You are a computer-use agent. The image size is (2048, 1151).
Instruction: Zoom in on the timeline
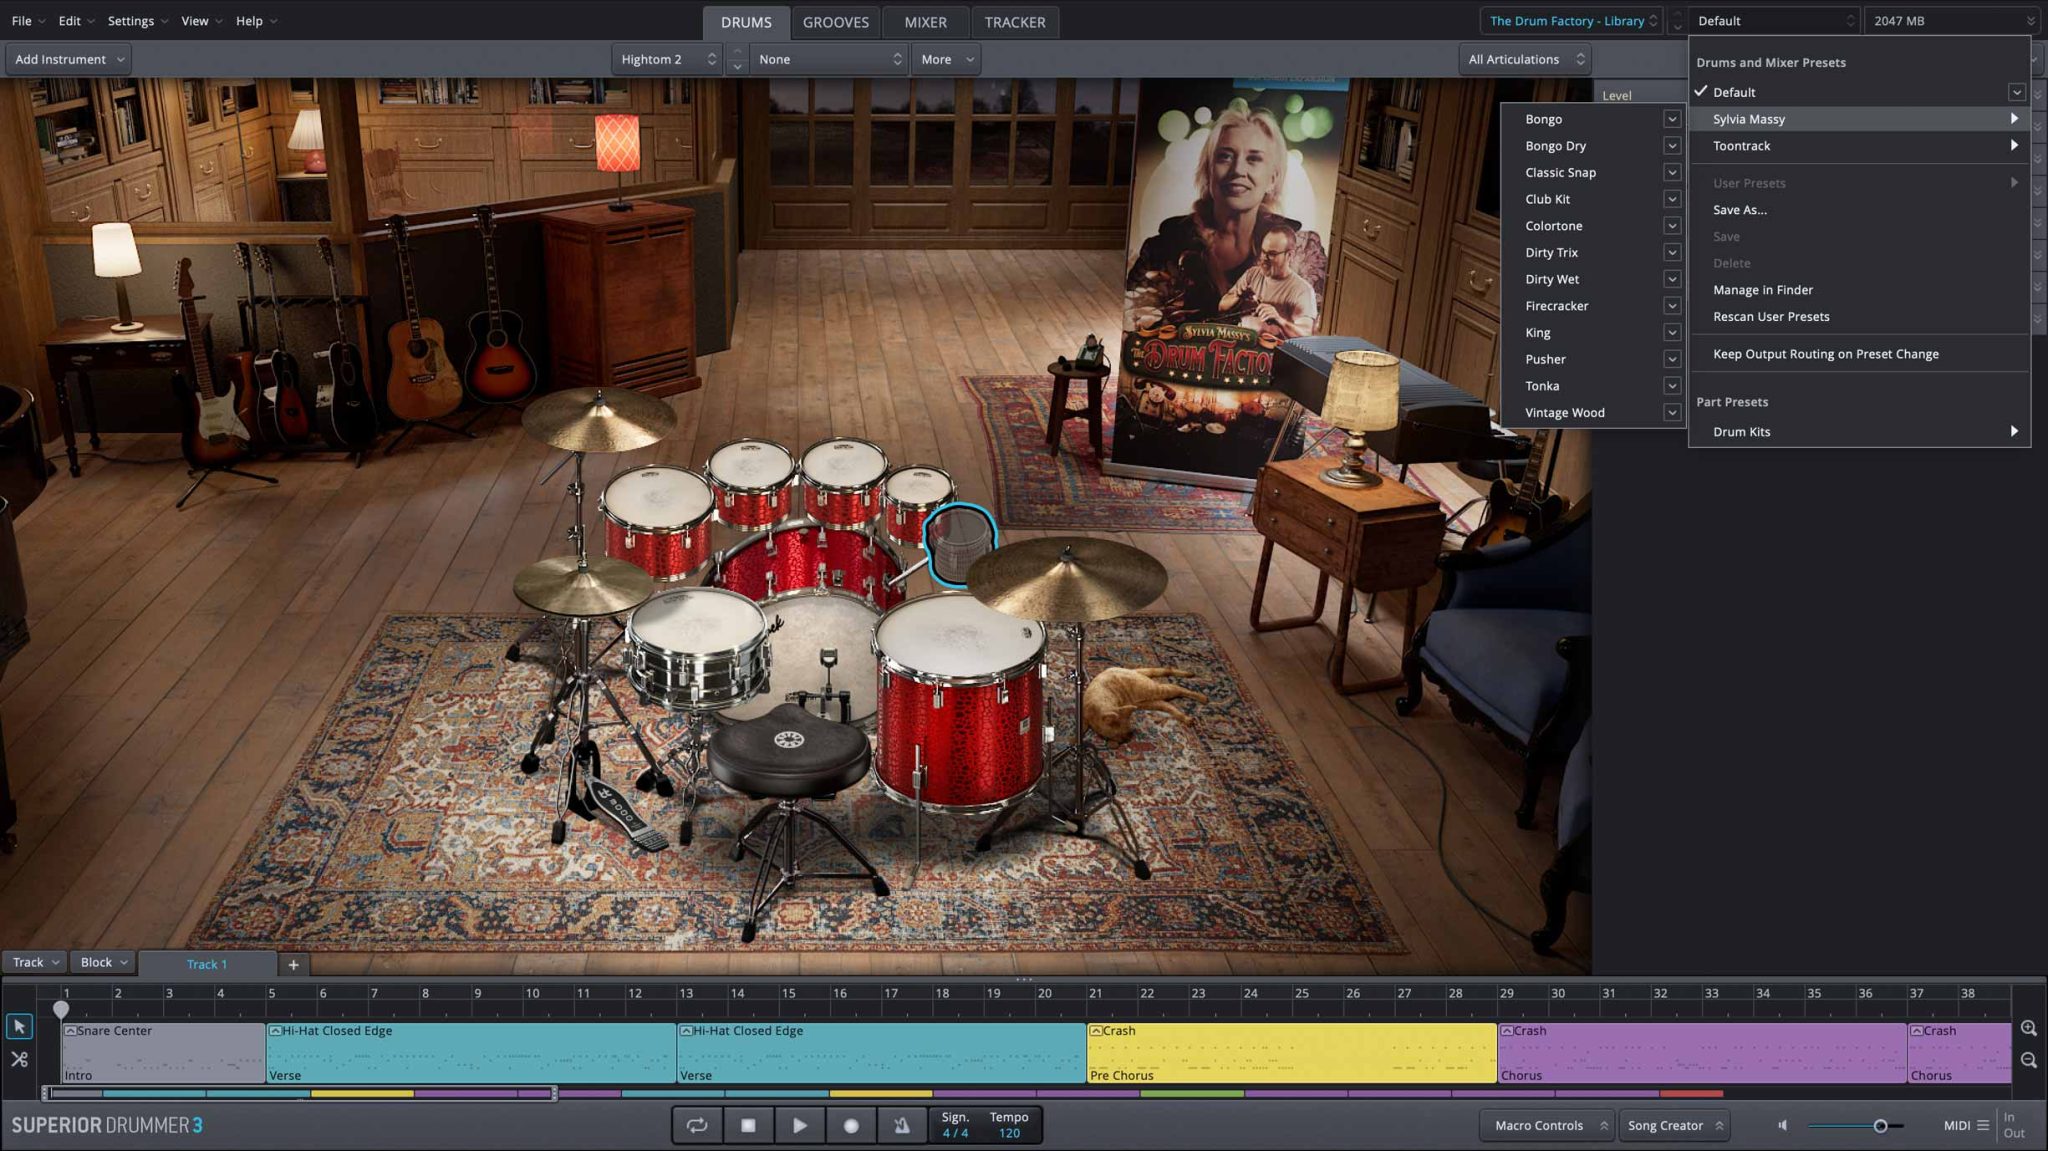[x=2028, y=1028]
